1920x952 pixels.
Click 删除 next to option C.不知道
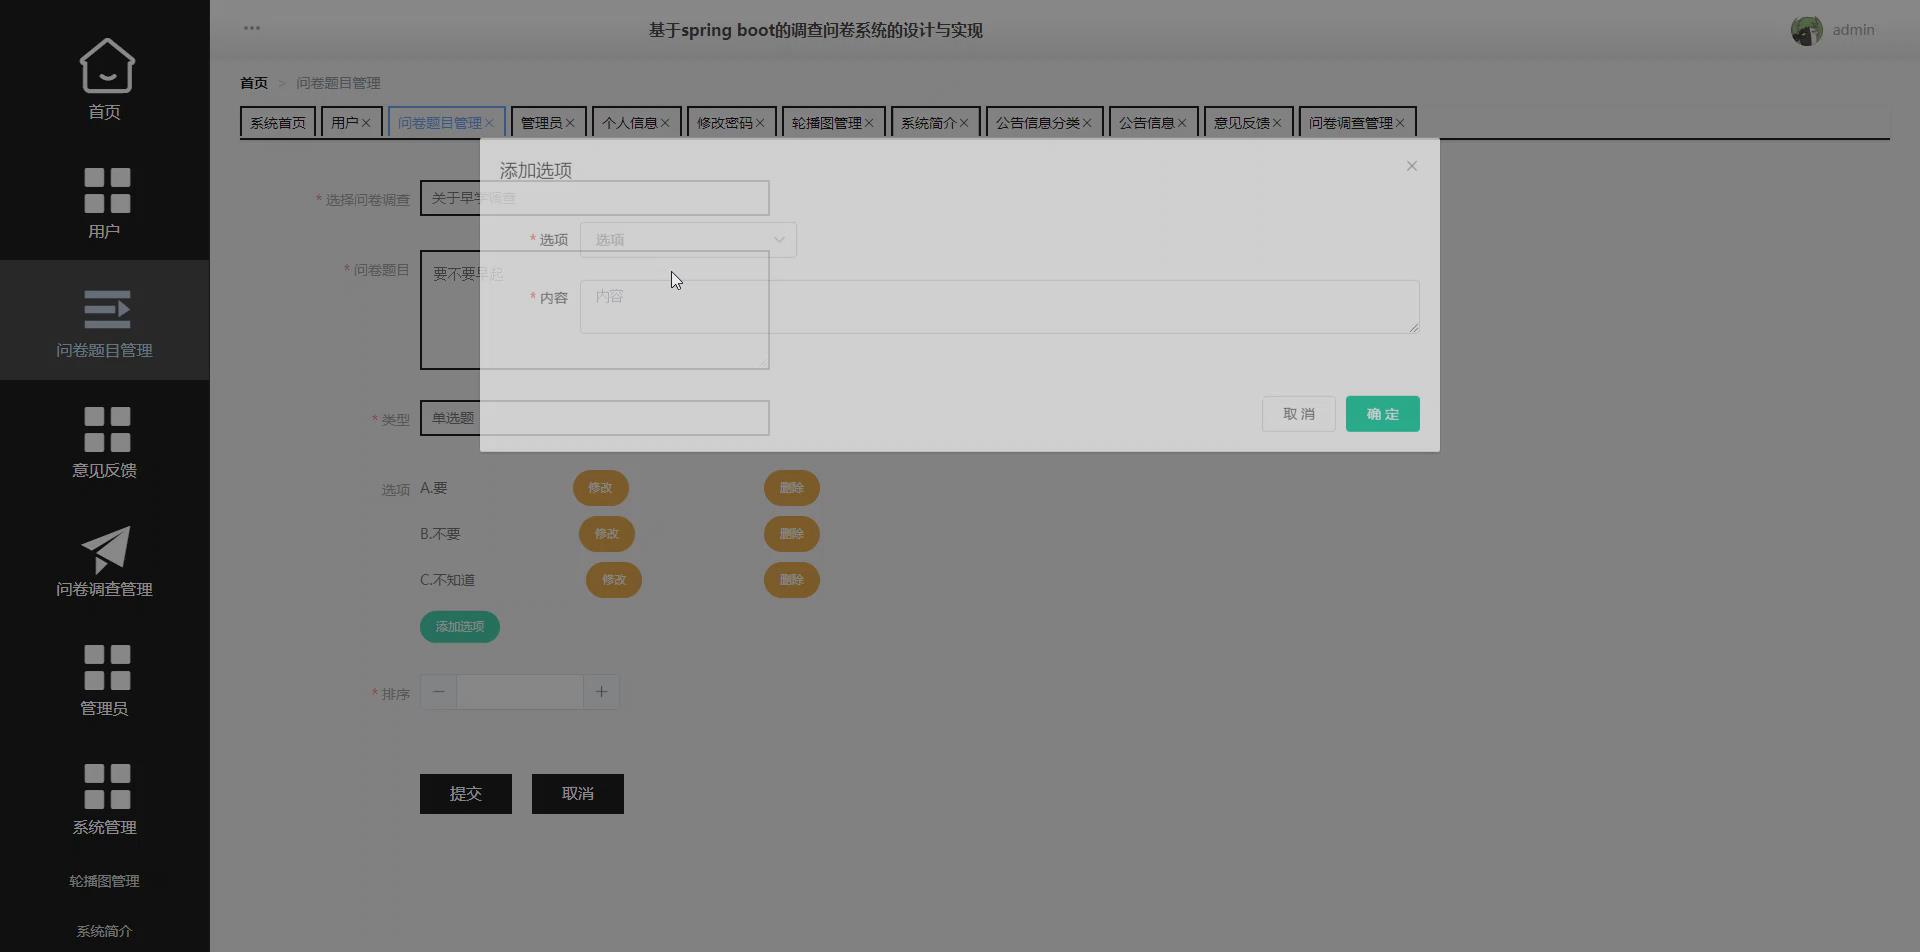pos(791,579)
